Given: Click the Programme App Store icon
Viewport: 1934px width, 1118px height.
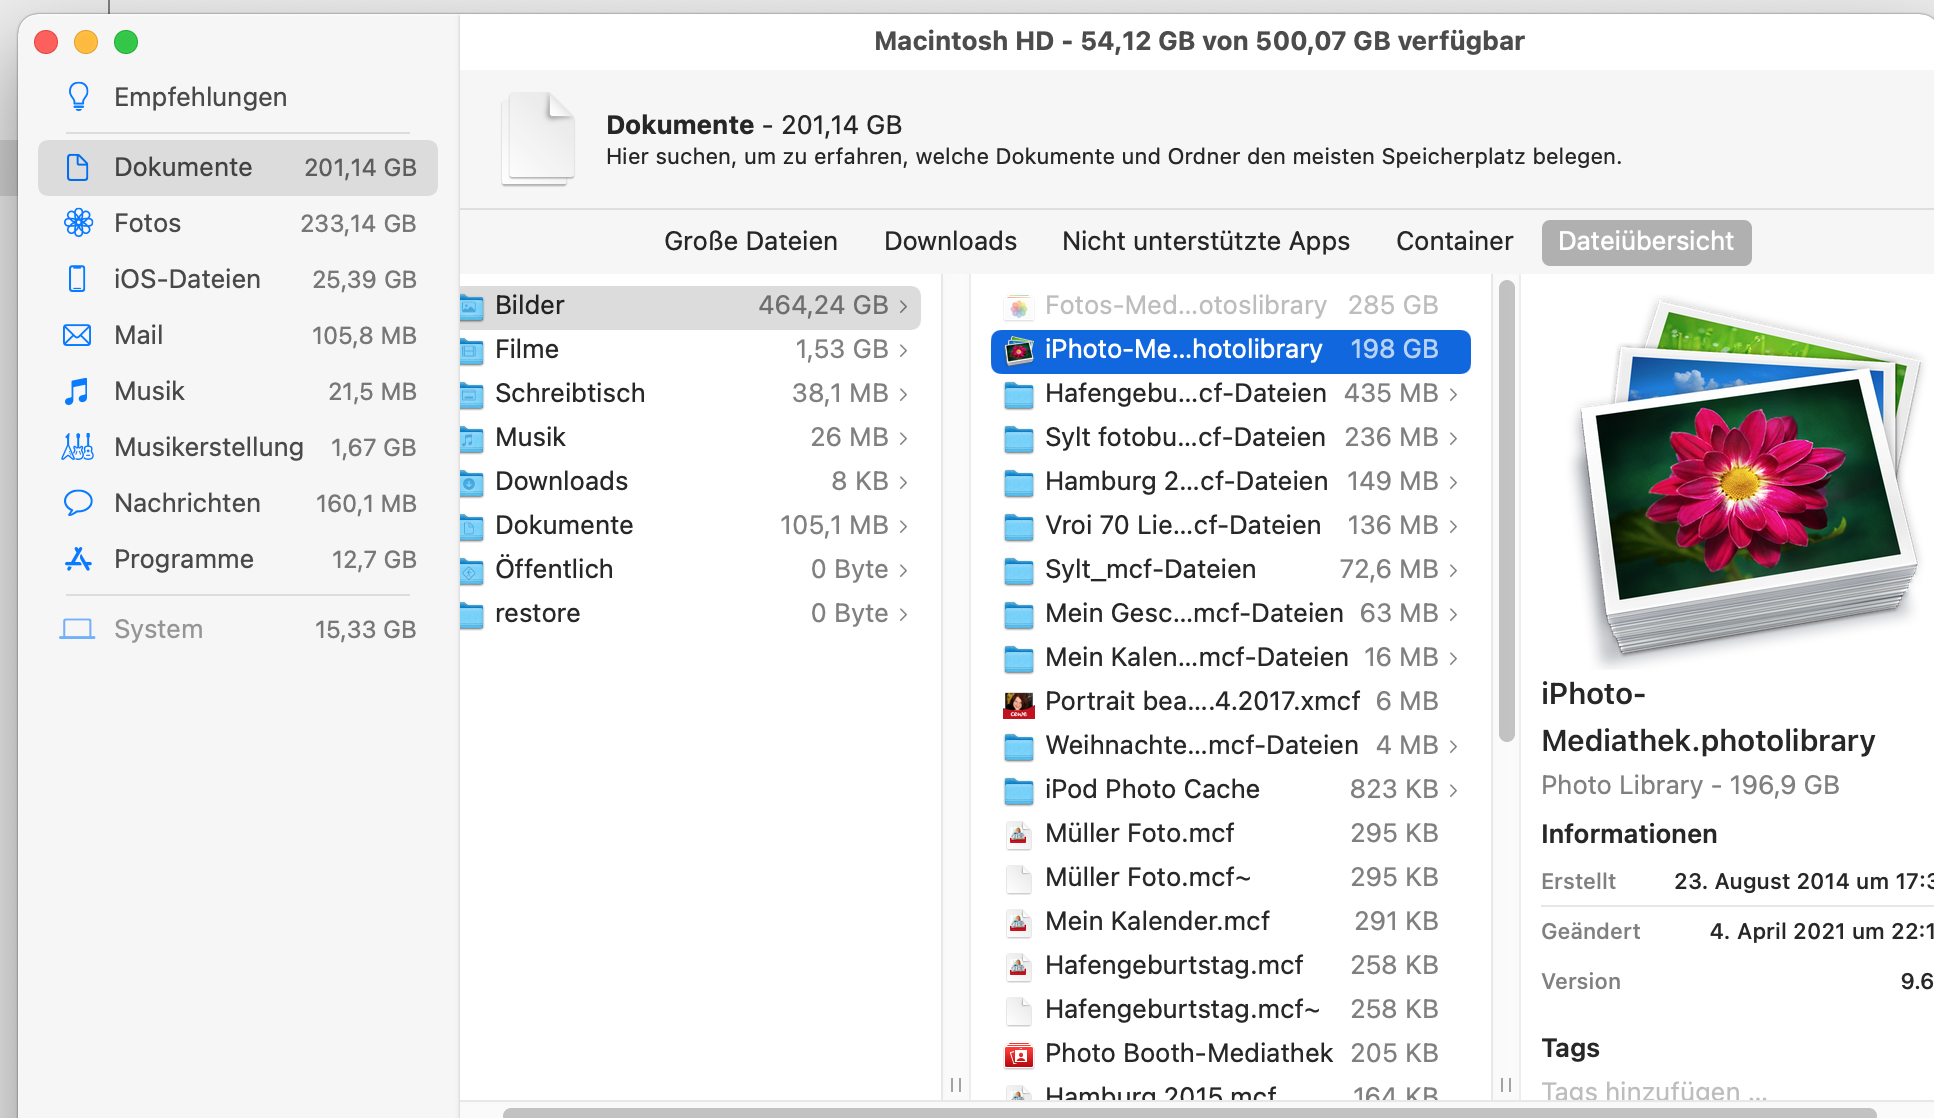Looking at the screenshot, I should pos(78,559).
